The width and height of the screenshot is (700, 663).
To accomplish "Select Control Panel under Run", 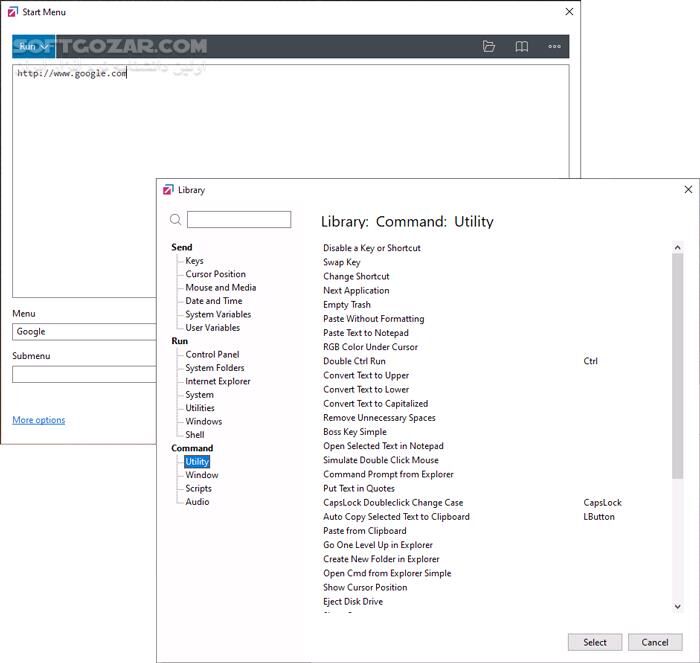I will pyautogui.click(x=212, y=354).
